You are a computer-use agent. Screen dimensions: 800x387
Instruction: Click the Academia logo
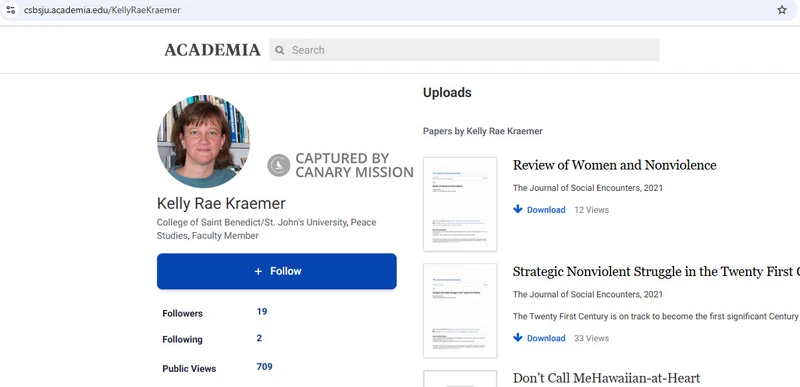coord(212,50)
